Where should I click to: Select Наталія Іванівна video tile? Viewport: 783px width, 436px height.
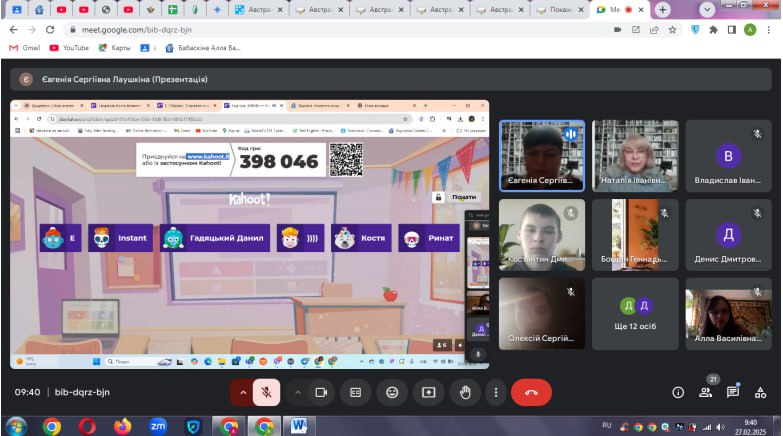point(635,156)
